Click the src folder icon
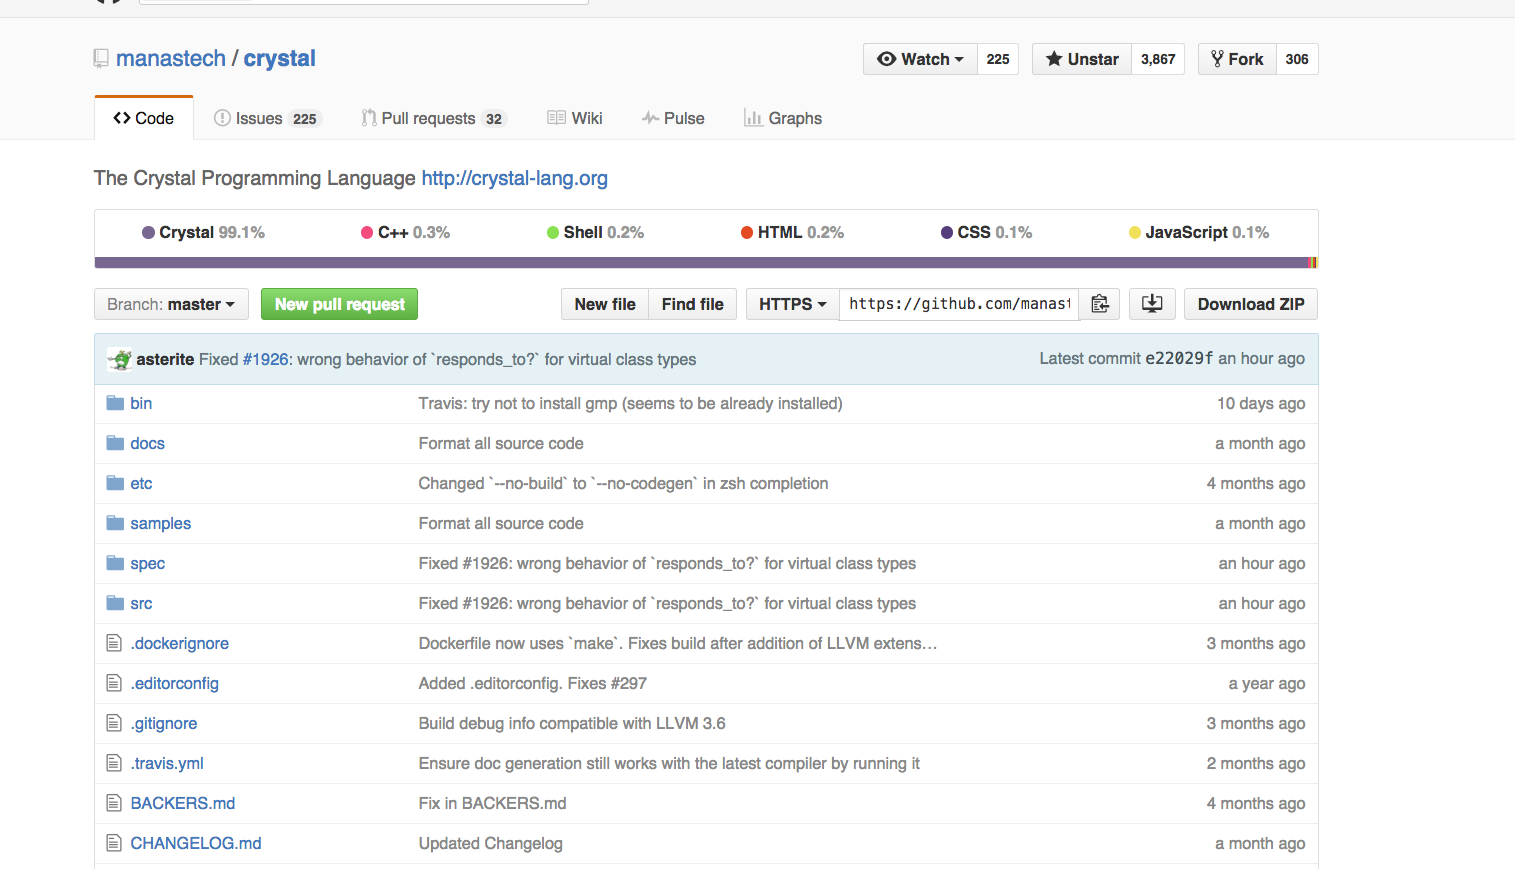Image resolution: width=1515 pixels, height=869 pixels. tap(115, 603)
